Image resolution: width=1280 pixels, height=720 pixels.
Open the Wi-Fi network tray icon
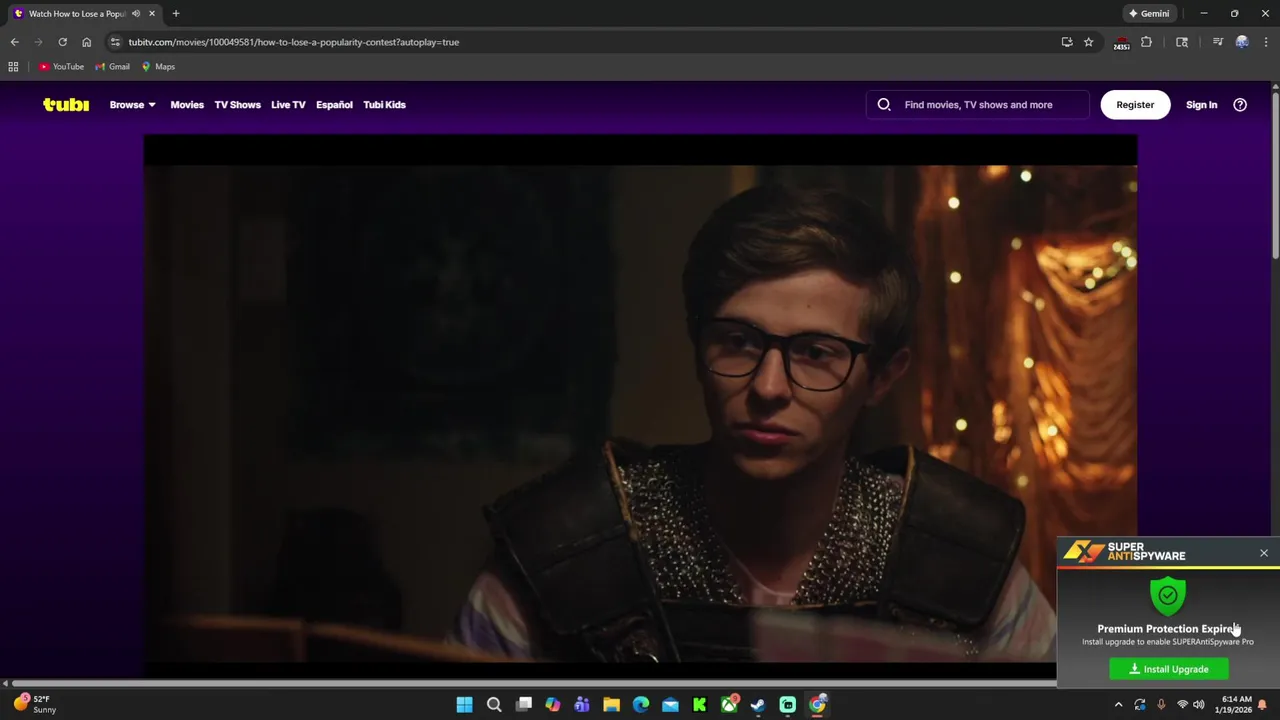click(x=1182, y=705)
